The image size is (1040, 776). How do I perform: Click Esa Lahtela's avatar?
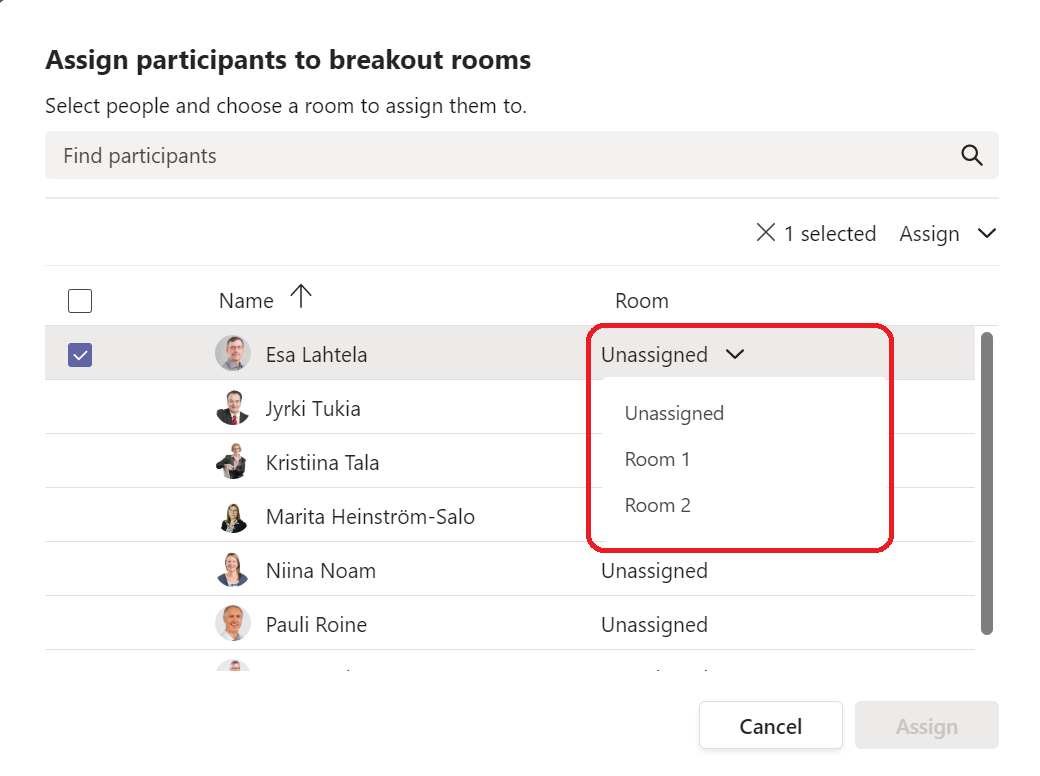click(233, 354)
